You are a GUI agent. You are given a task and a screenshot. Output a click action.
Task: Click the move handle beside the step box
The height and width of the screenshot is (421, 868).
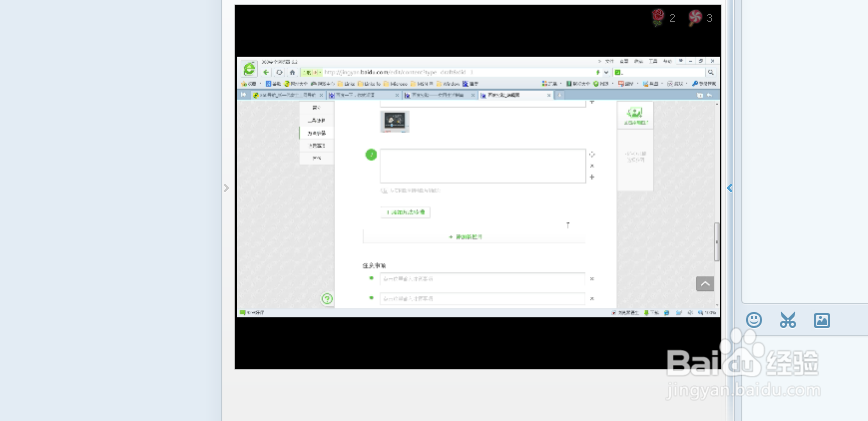pyautogui.click(x=592, y=154)
